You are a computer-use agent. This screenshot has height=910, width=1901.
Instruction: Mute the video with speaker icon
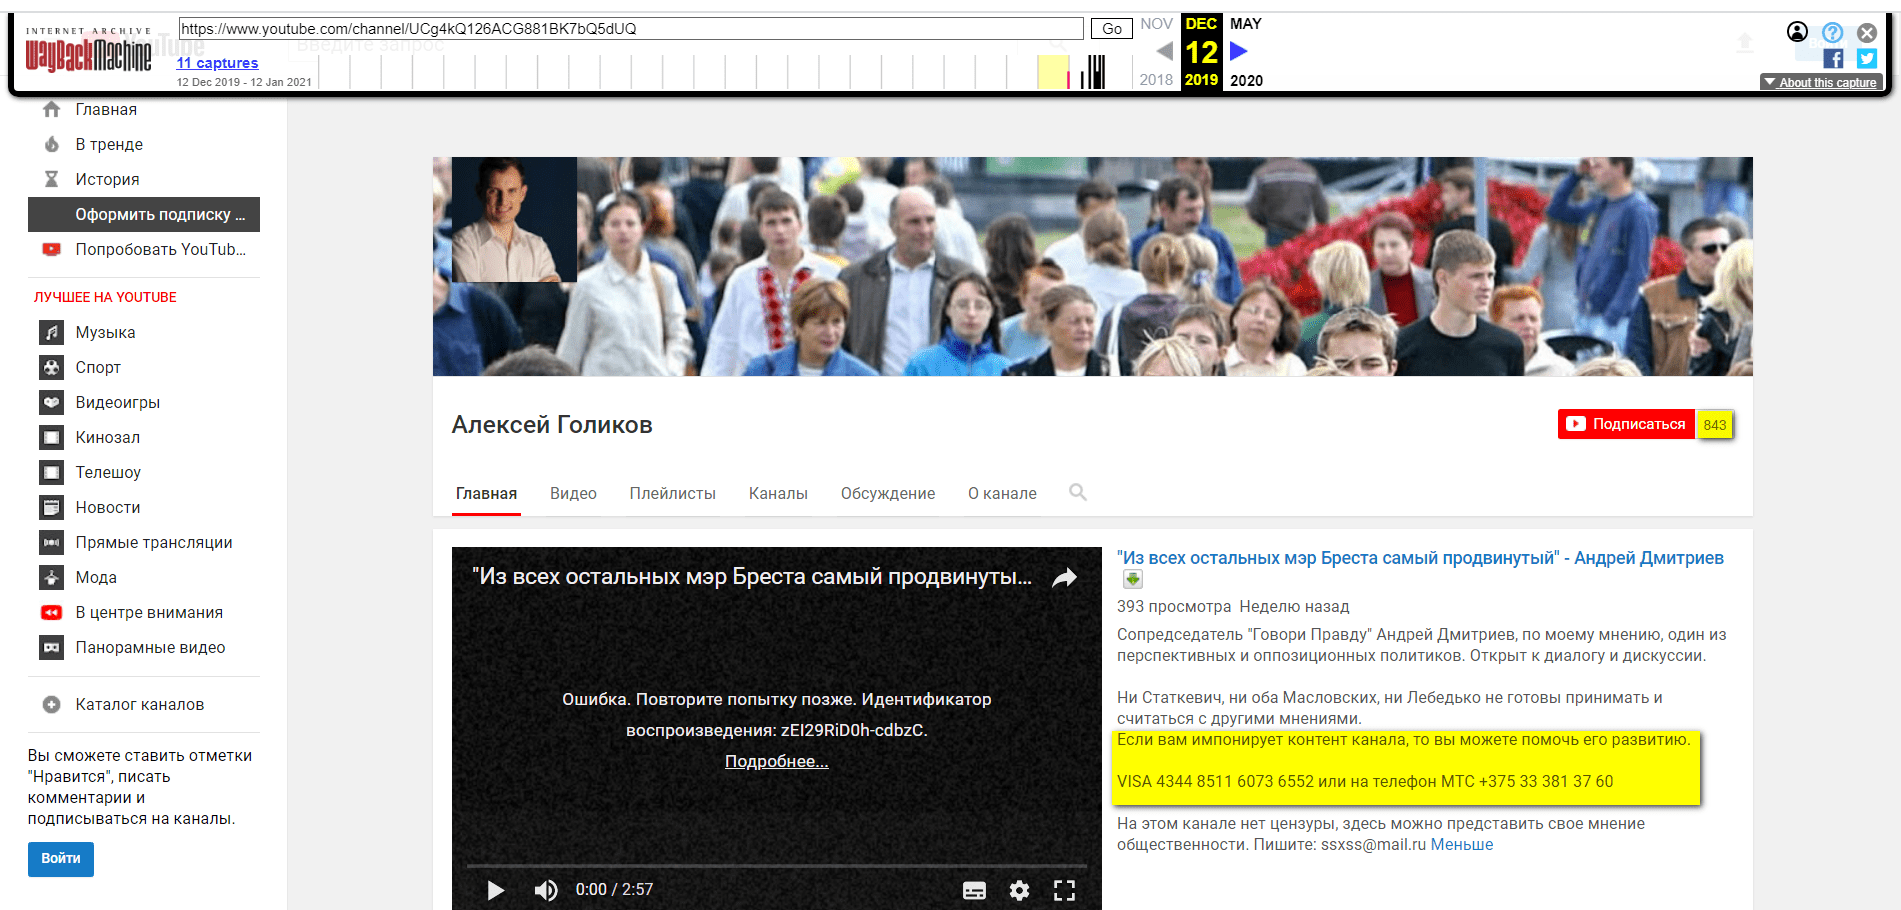(x=546, y=890)
